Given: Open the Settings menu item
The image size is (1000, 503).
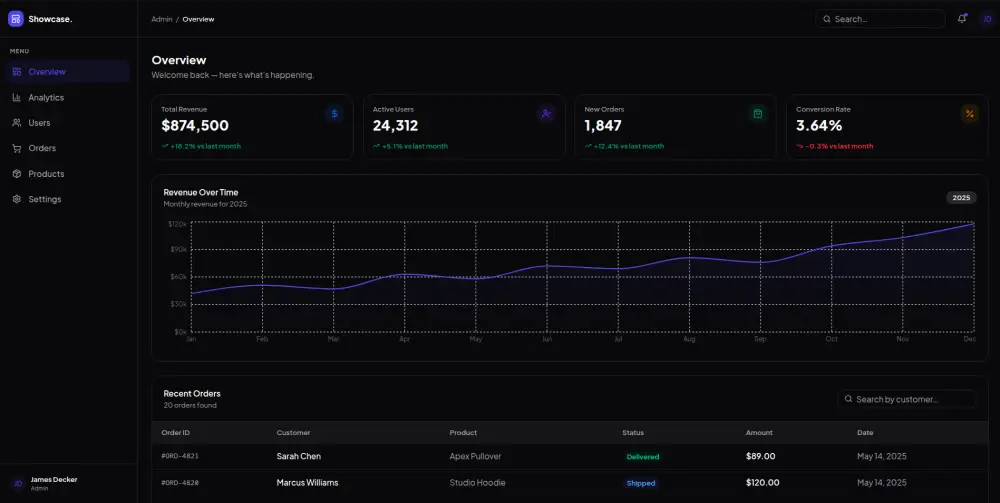Looking at the screenshot, I should pyautogui.click(x=68, y=199).
